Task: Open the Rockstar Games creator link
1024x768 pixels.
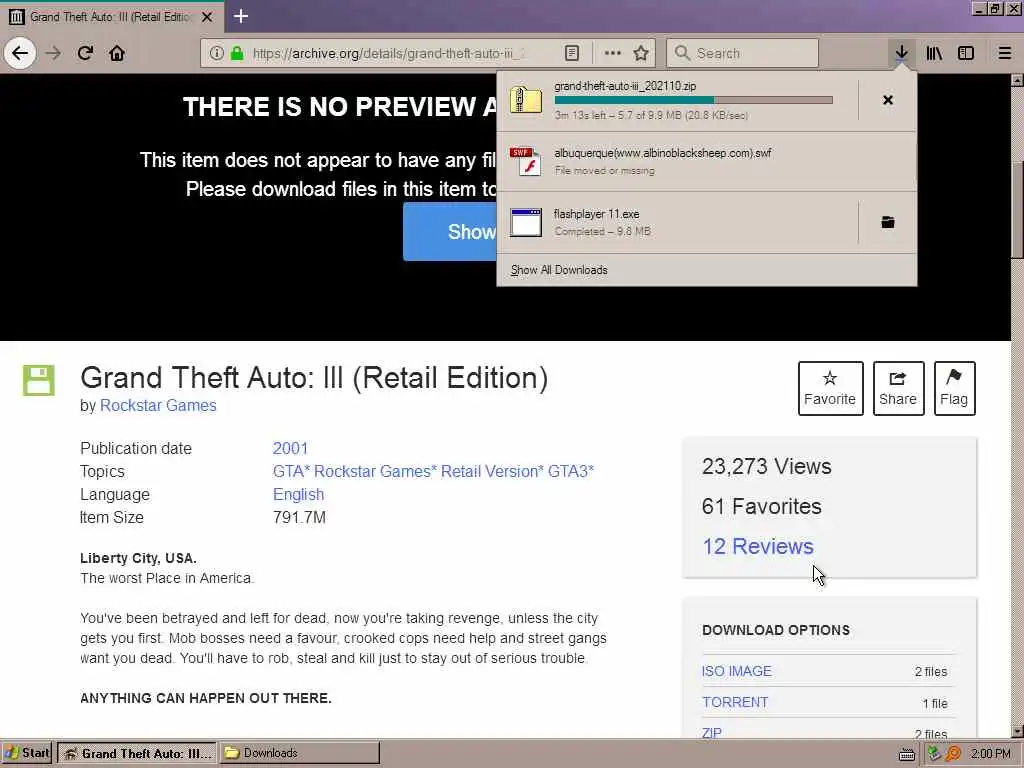Action: coord(158,406)
